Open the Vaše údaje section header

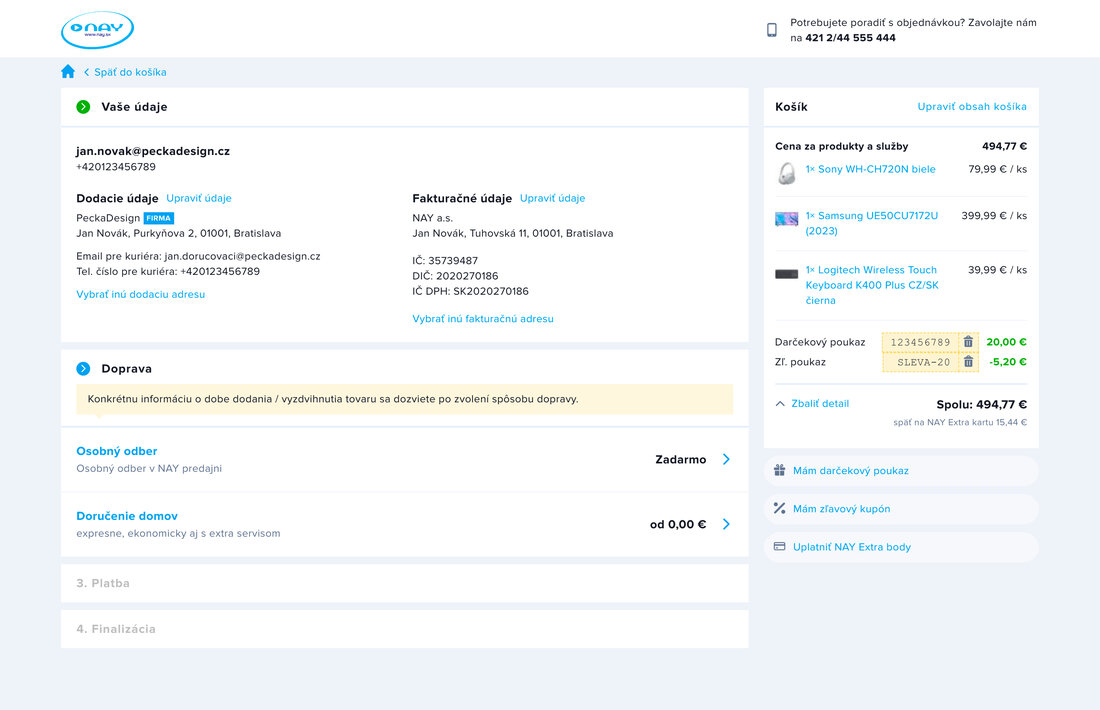(134, 107)
